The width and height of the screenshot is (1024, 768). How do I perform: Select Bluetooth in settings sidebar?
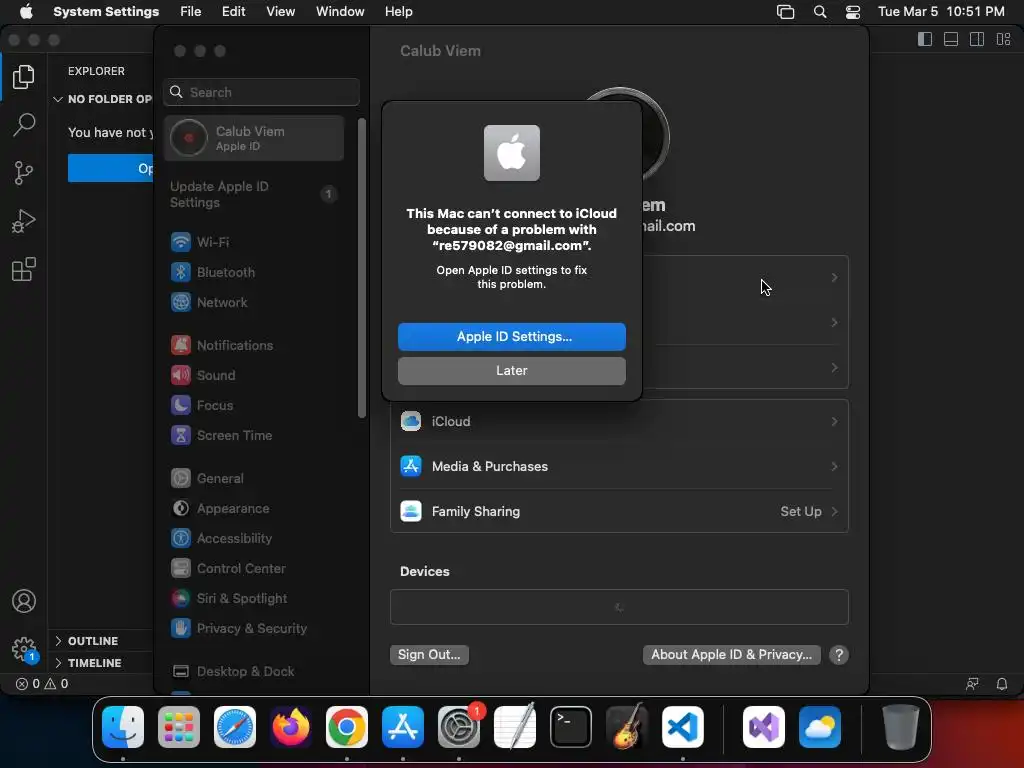[x=254, y=272]
